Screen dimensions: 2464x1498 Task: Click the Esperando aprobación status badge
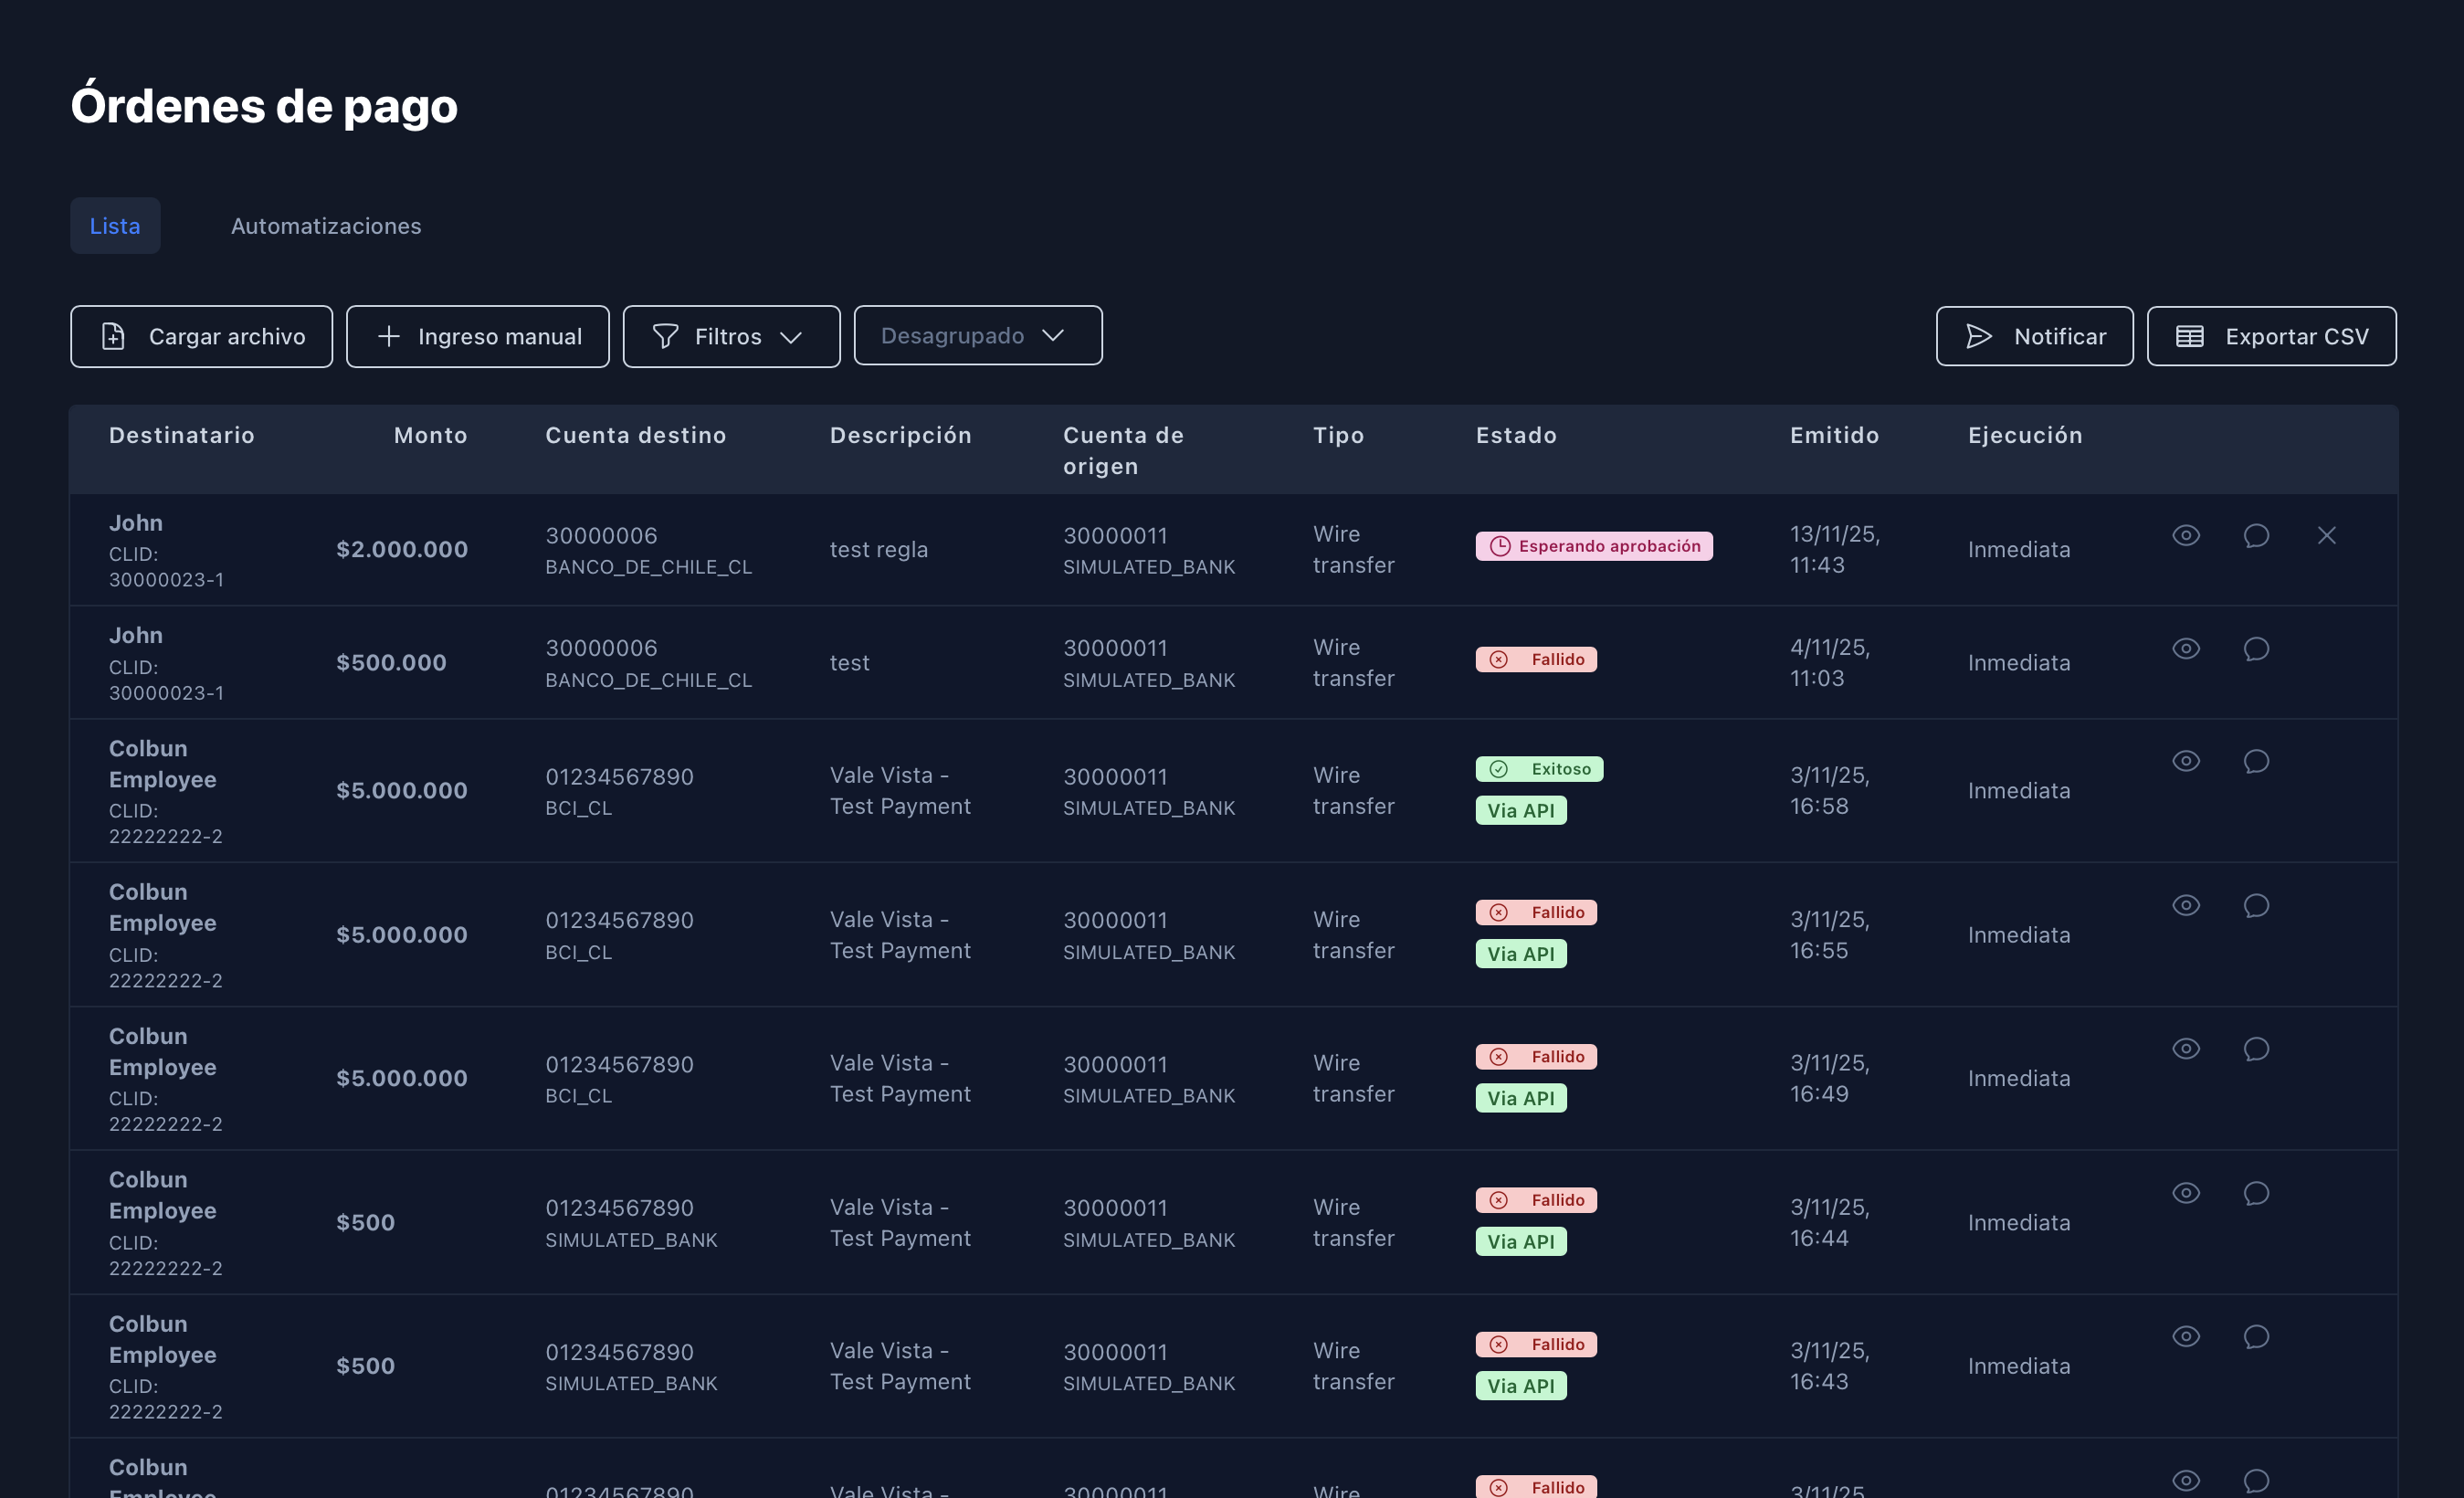click(x=1593, y=545)
